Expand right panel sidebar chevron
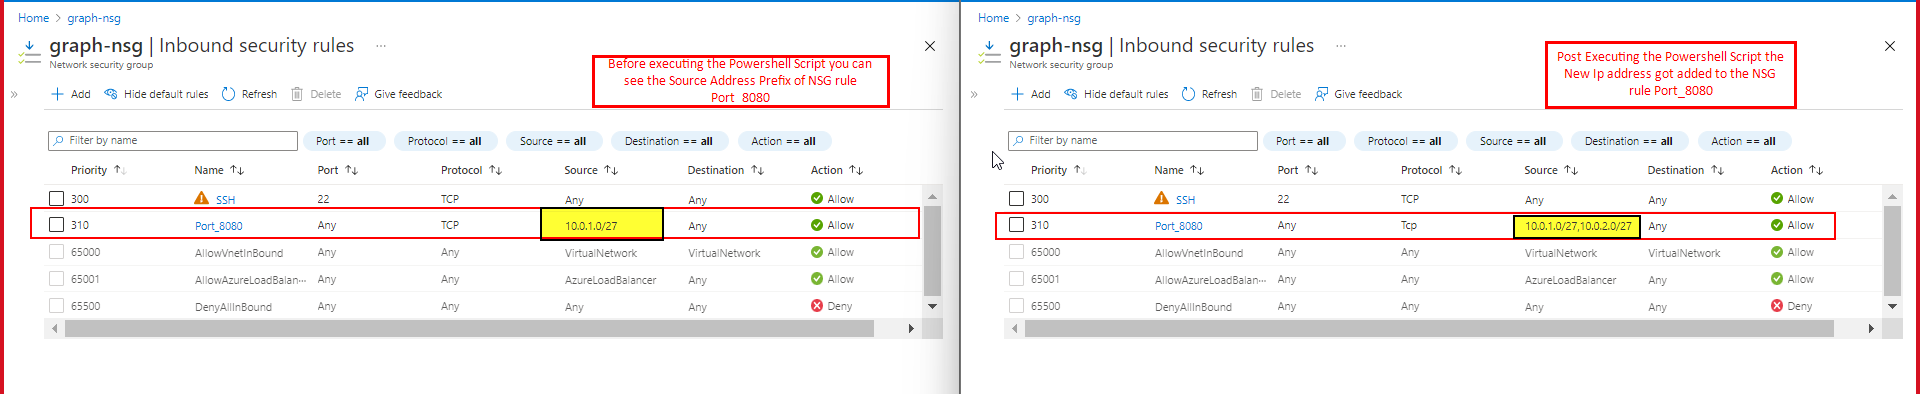Screen dimensions: 1920x394 click(974, 94)
